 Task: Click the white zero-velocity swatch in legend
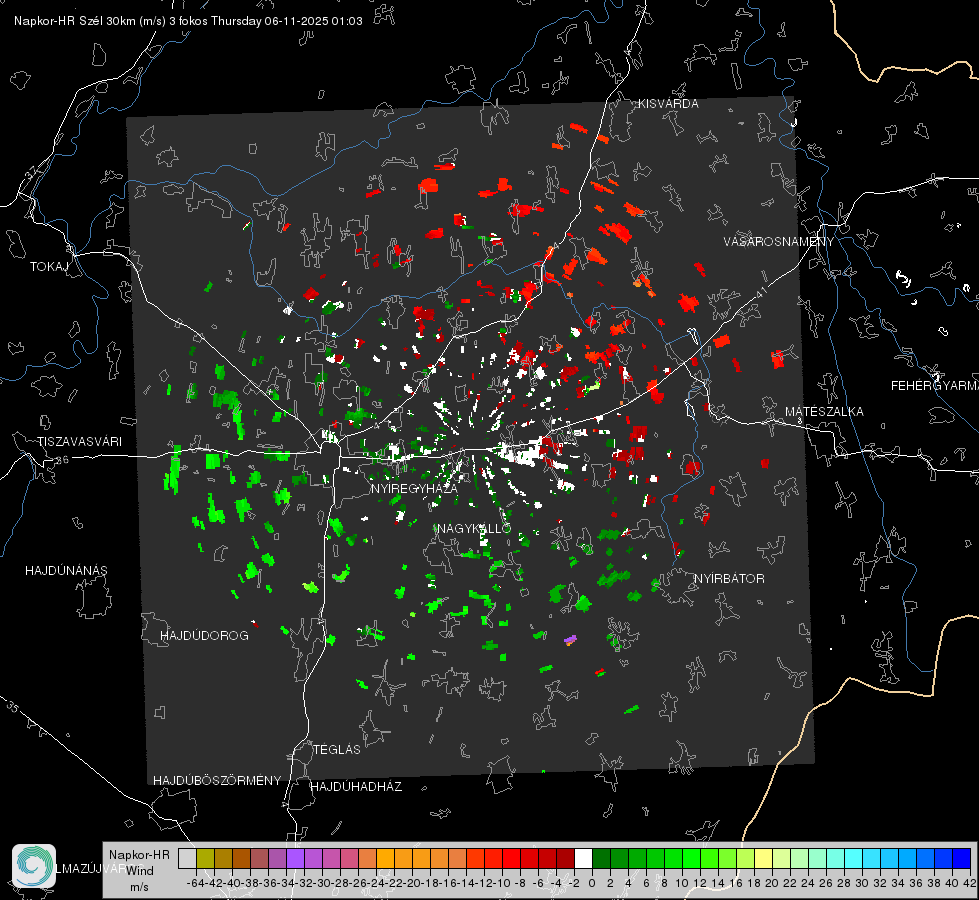pyautogui.click(x=583, y=858)
